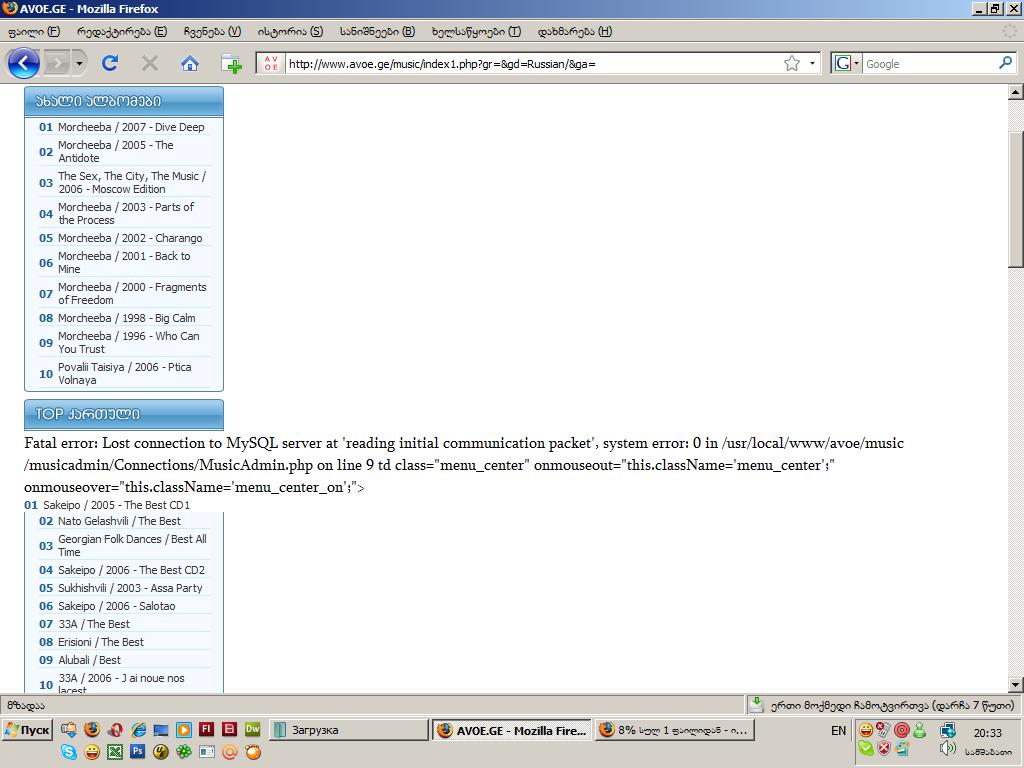This screenshot has height=768, width=1024.
Task: Click the Google search engine icon
Action: [842, 63]
